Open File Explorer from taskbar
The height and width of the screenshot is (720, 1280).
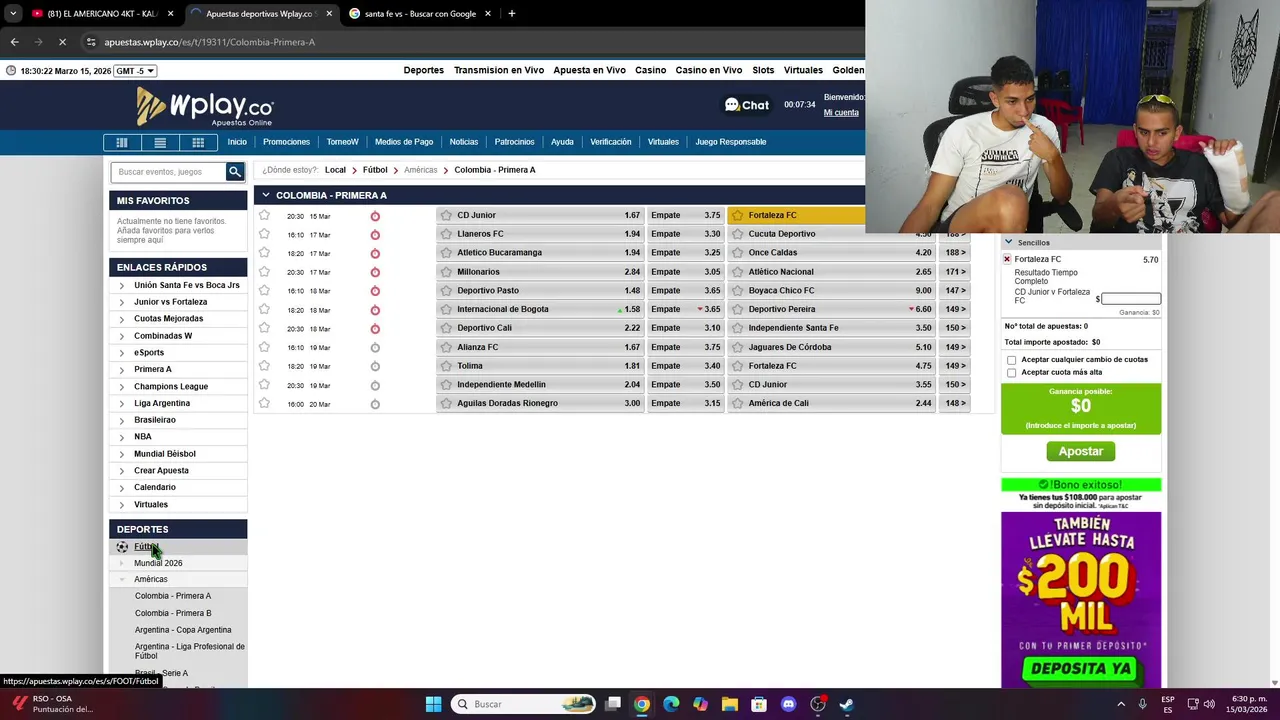pos(730,704)
